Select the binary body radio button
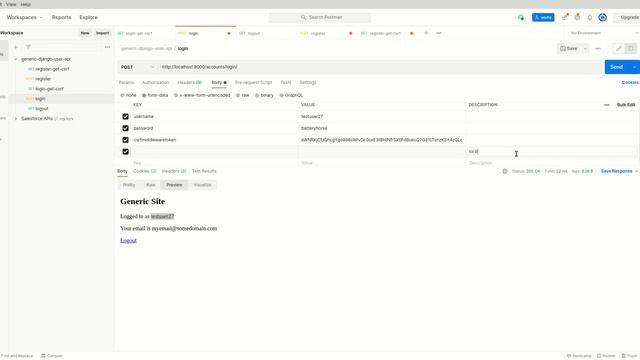640x360 pixels. (x=257, y=96)
